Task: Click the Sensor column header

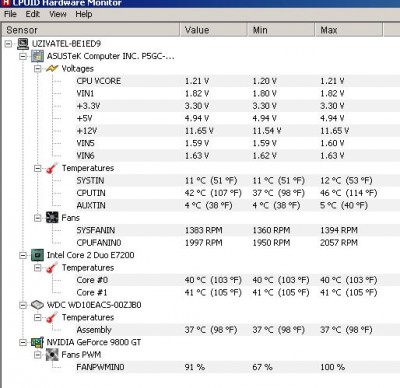Action: (91, 30)
